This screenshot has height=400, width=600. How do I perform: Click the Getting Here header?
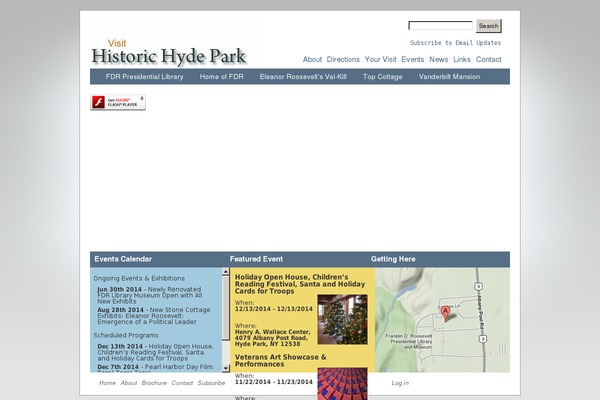tap(393, 259)
